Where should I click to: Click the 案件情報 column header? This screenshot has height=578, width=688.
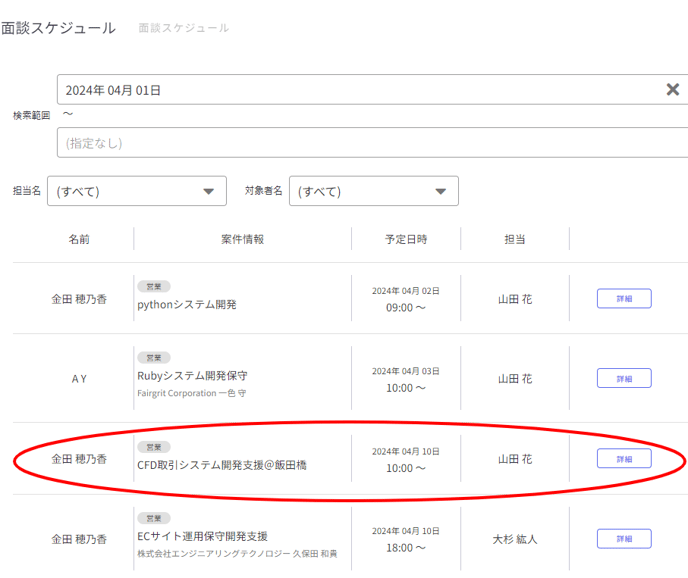(x=242, y=239)
